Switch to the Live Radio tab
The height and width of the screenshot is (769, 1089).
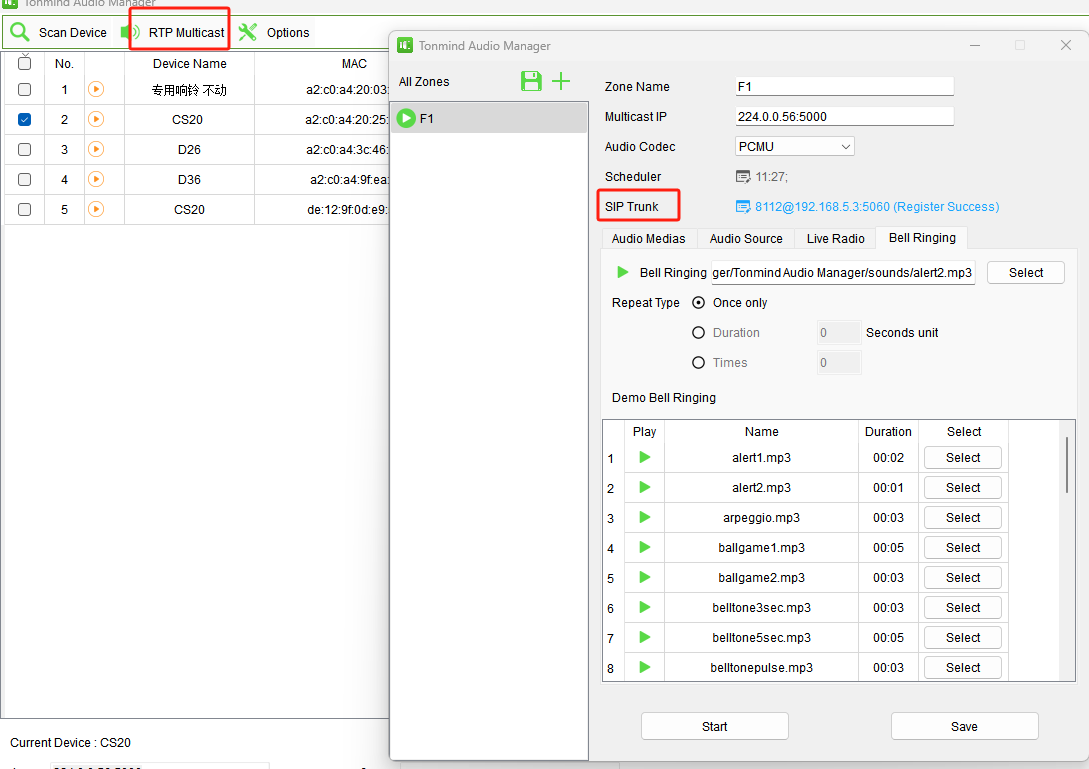coord(836,238)
